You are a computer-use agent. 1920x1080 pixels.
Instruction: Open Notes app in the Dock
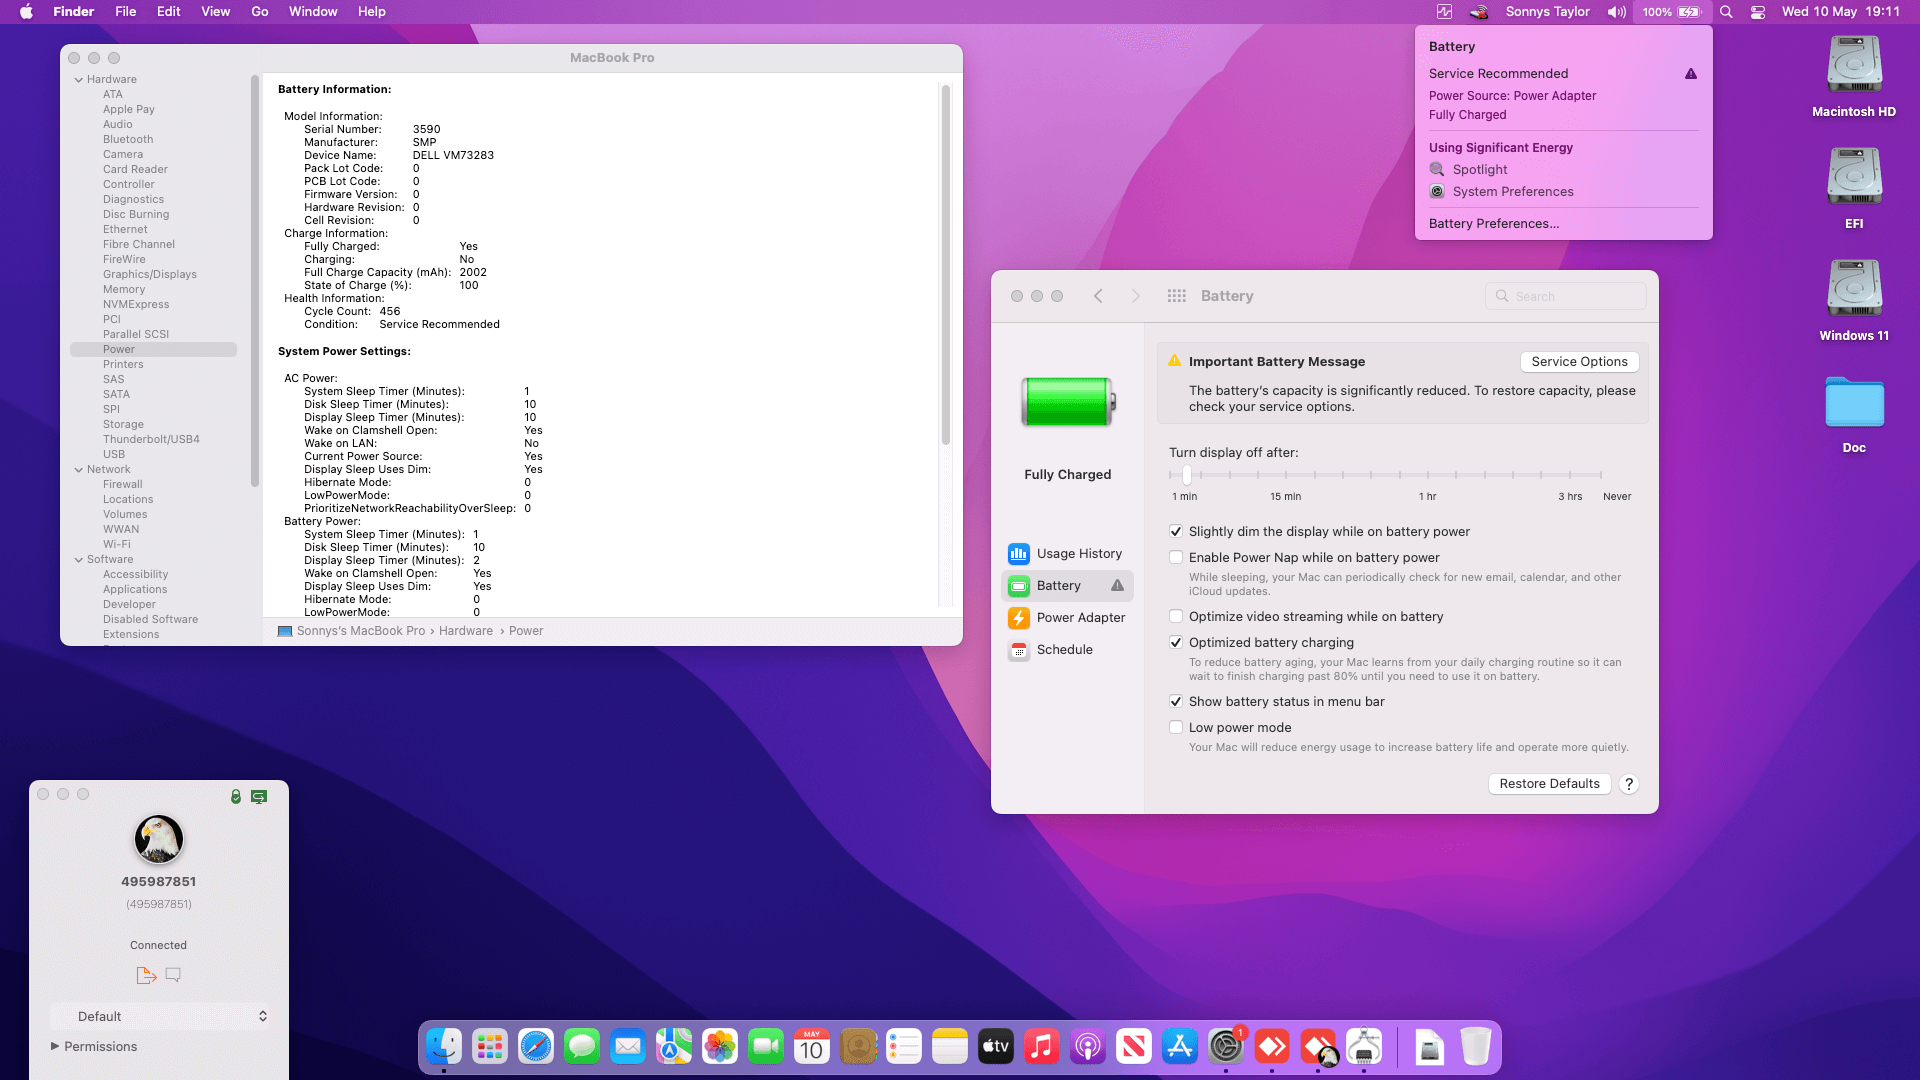pos(950,1047)
